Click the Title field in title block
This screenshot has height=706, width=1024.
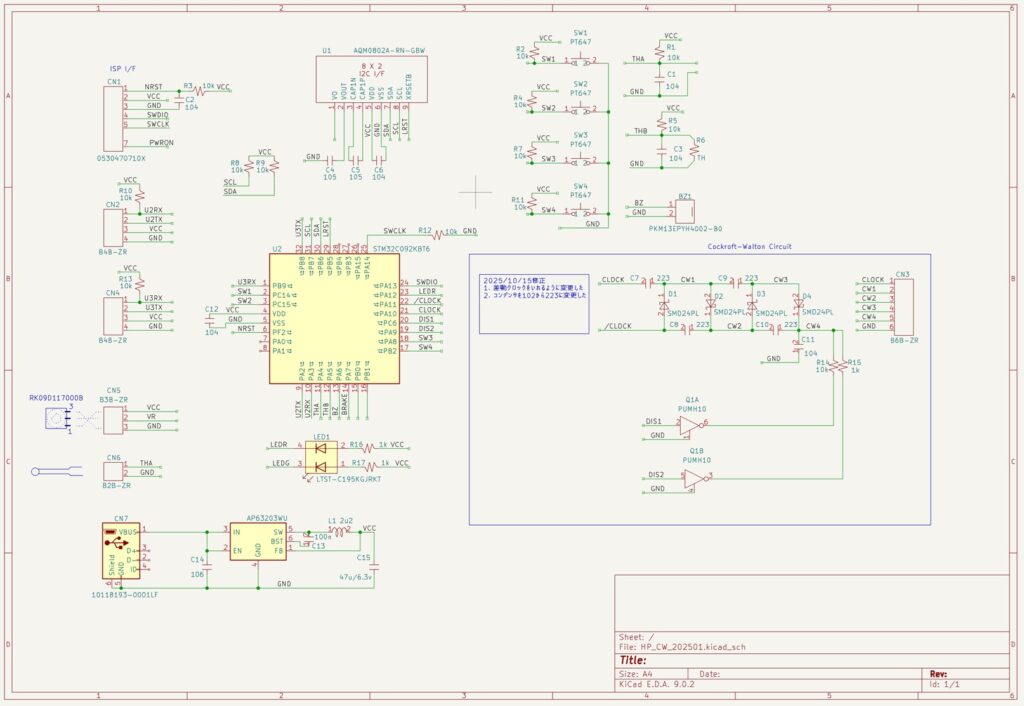633,660
